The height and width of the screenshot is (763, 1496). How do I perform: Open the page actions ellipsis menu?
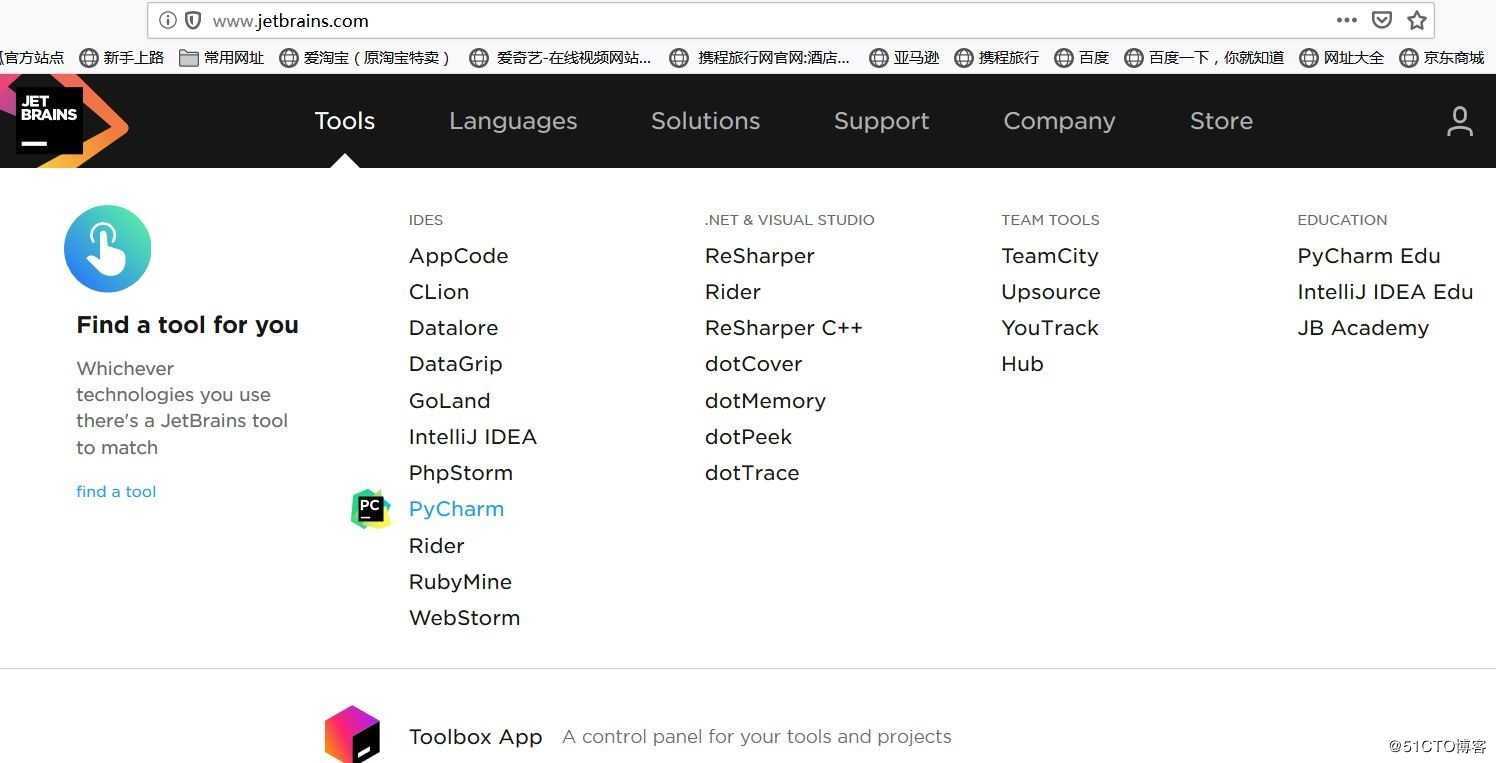1347,20
